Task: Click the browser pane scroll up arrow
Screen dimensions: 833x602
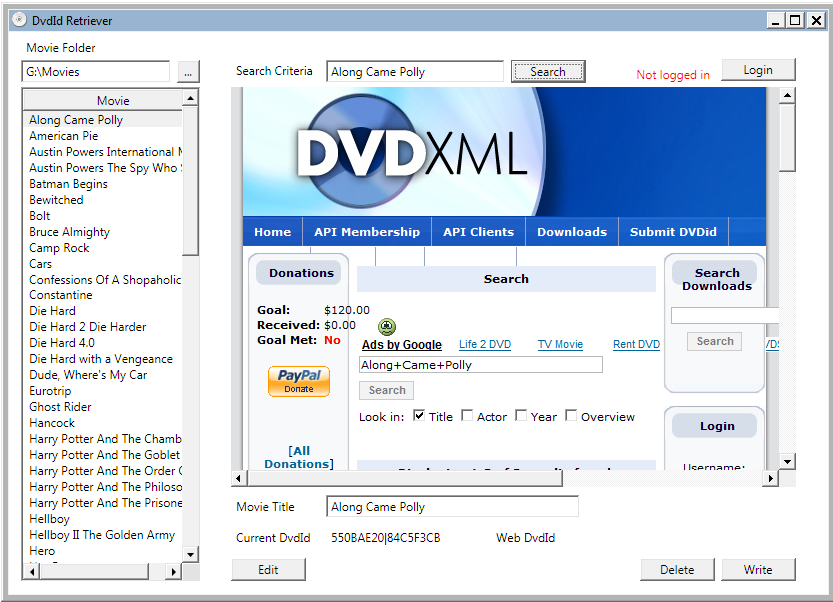Action: (787, 96)
